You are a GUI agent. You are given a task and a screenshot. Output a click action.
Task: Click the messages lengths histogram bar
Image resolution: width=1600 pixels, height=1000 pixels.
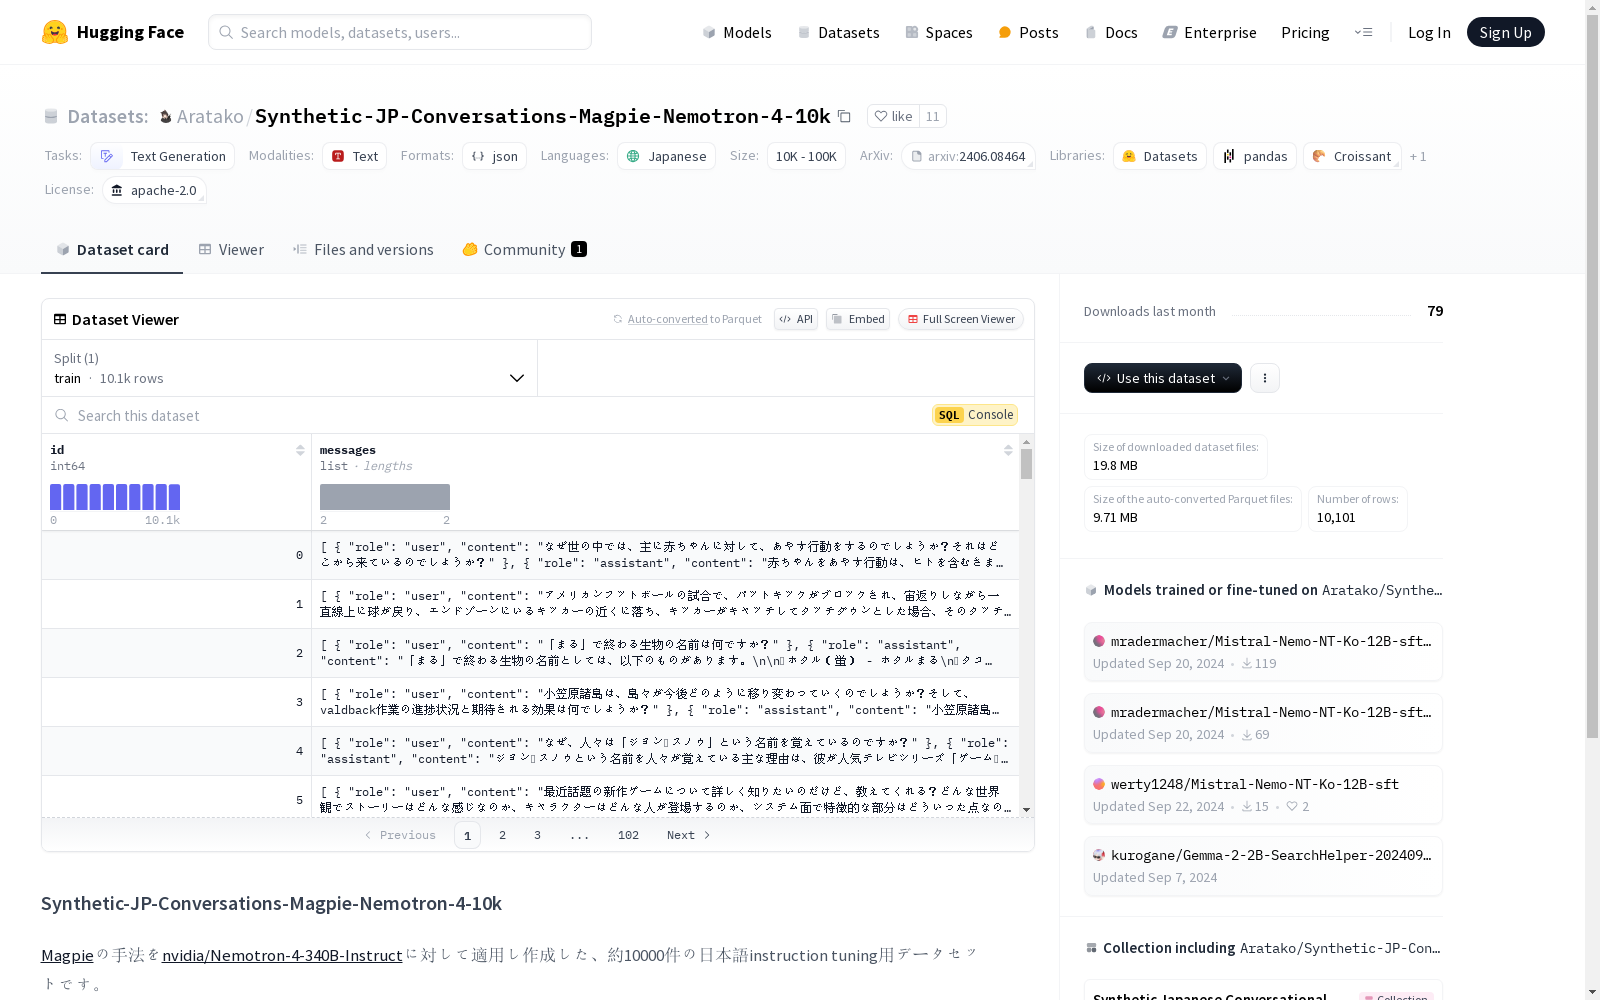pyautogui.click(x=385, y=497)
